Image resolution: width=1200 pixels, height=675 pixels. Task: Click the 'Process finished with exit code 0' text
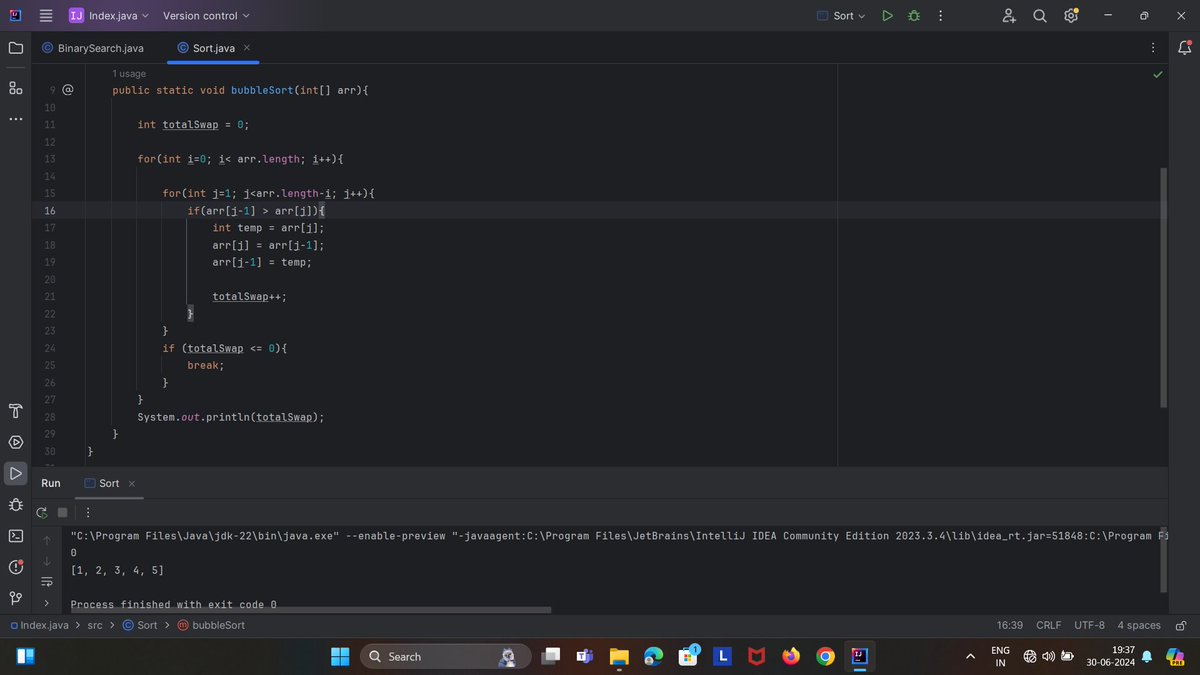coord(173,605)
